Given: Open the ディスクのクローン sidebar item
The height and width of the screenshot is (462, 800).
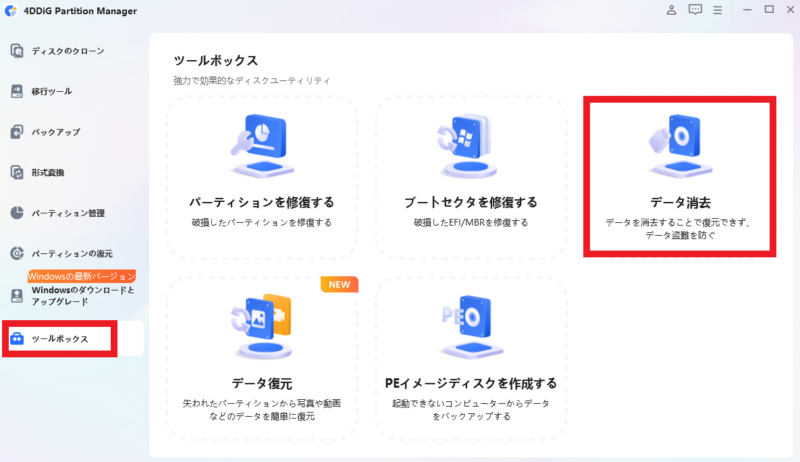Looking at the screenshot, I should [x=68, y=51].
